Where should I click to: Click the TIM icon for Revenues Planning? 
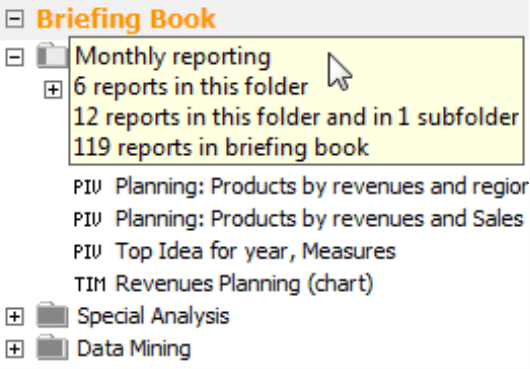pos(90,284)
